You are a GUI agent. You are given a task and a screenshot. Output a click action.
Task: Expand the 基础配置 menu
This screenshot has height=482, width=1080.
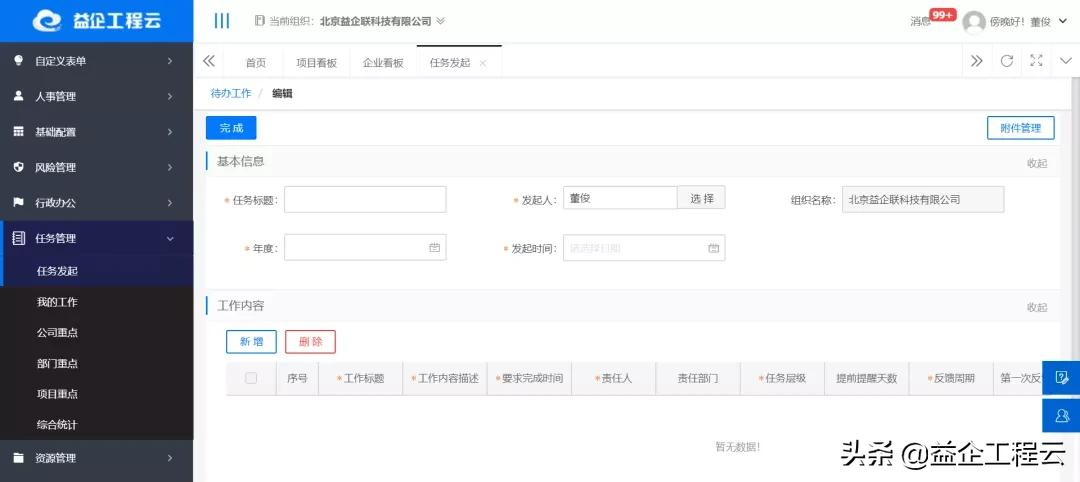pos(170,132)
